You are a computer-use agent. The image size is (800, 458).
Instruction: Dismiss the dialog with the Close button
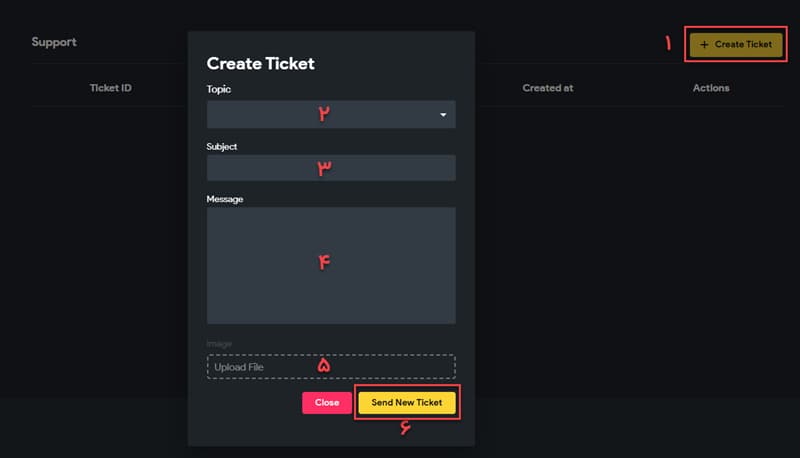click(327, 402)
